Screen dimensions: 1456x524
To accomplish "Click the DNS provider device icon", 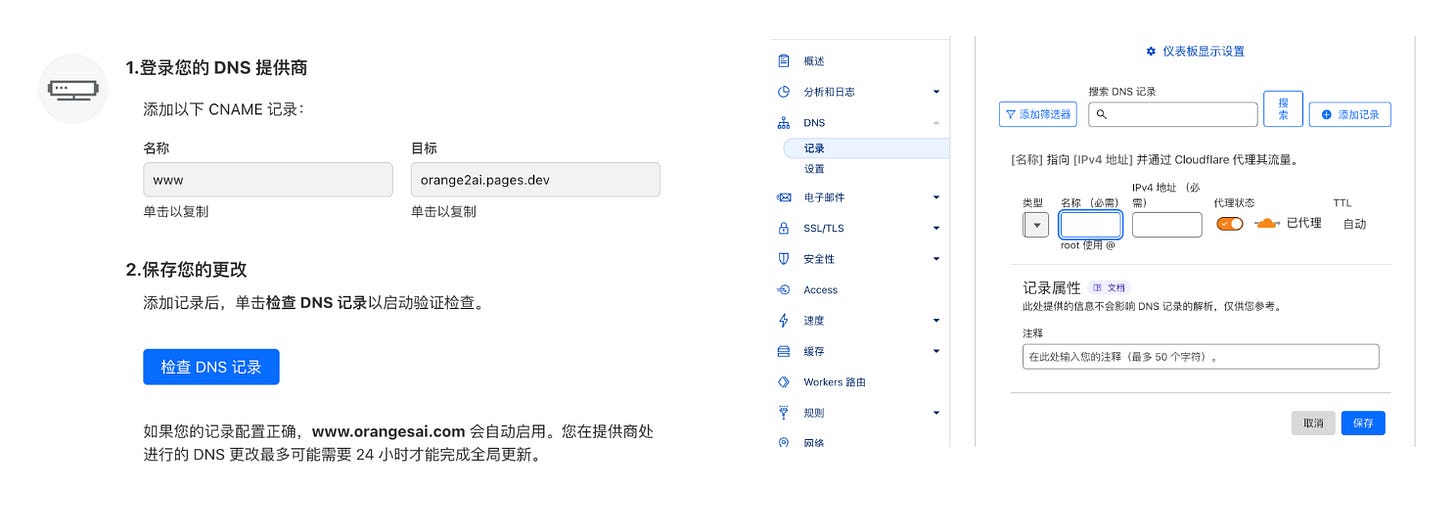I will tap(73, 89).
